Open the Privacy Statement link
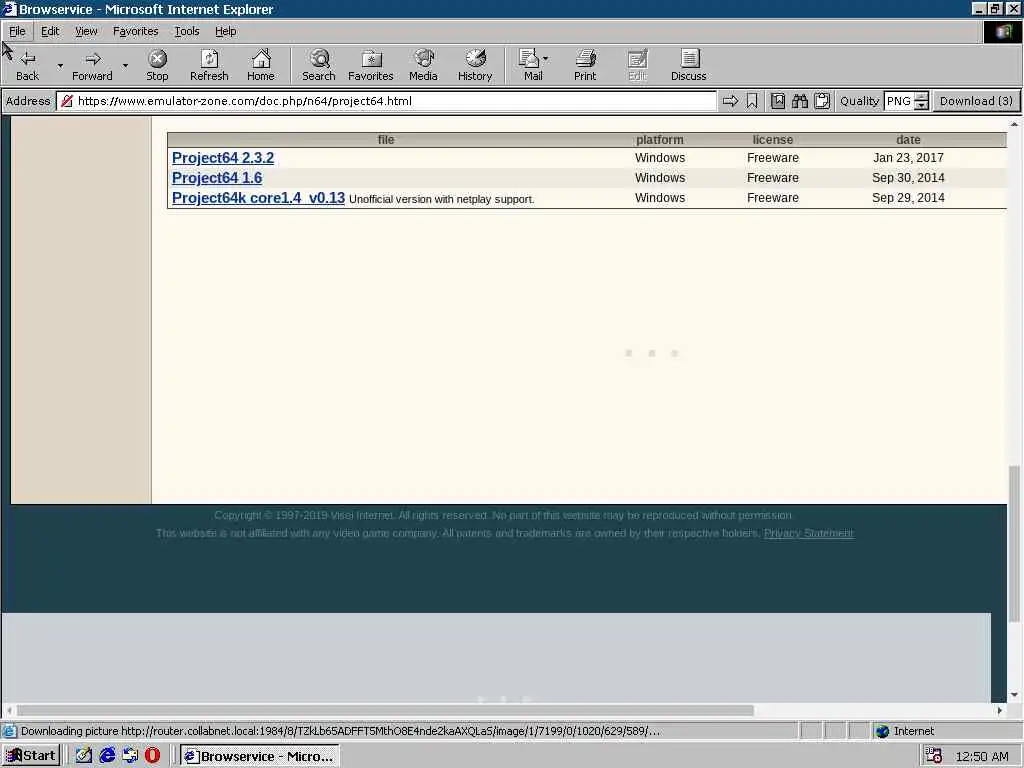This screenshot has height=768, width=1024. pyautogui.click(x=808, y=533)
